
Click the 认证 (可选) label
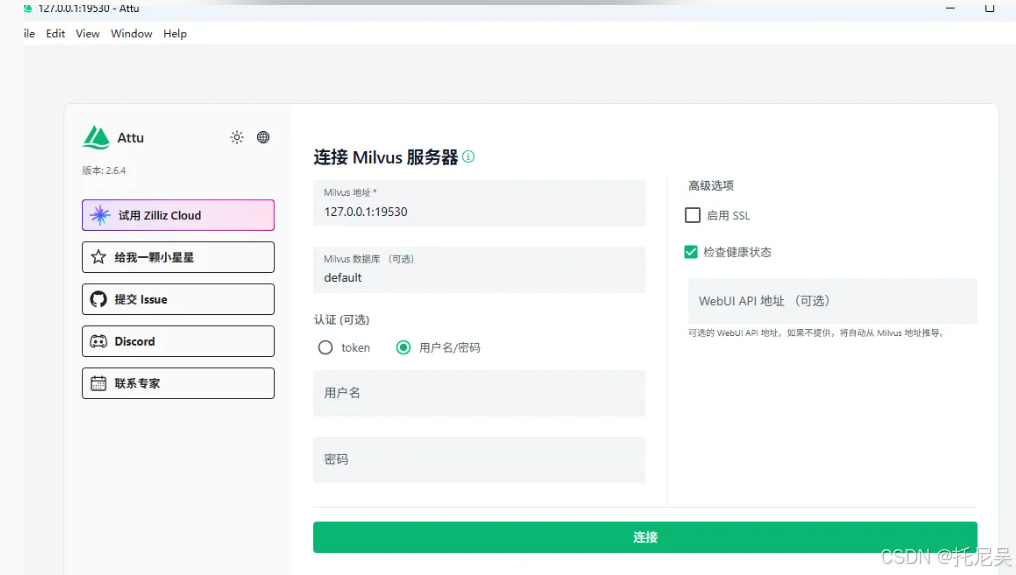coord(341,320)
